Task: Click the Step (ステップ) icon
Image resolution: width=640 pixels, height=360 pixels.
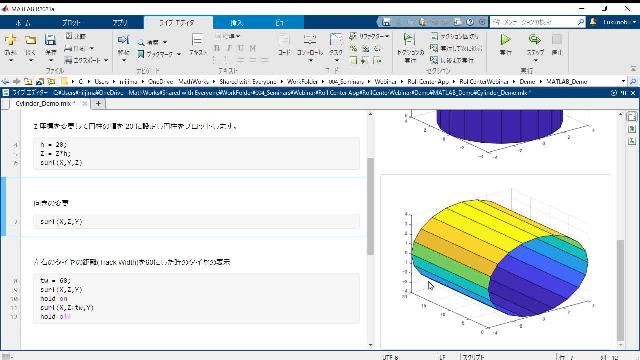Action: click(x=535, y=40)
